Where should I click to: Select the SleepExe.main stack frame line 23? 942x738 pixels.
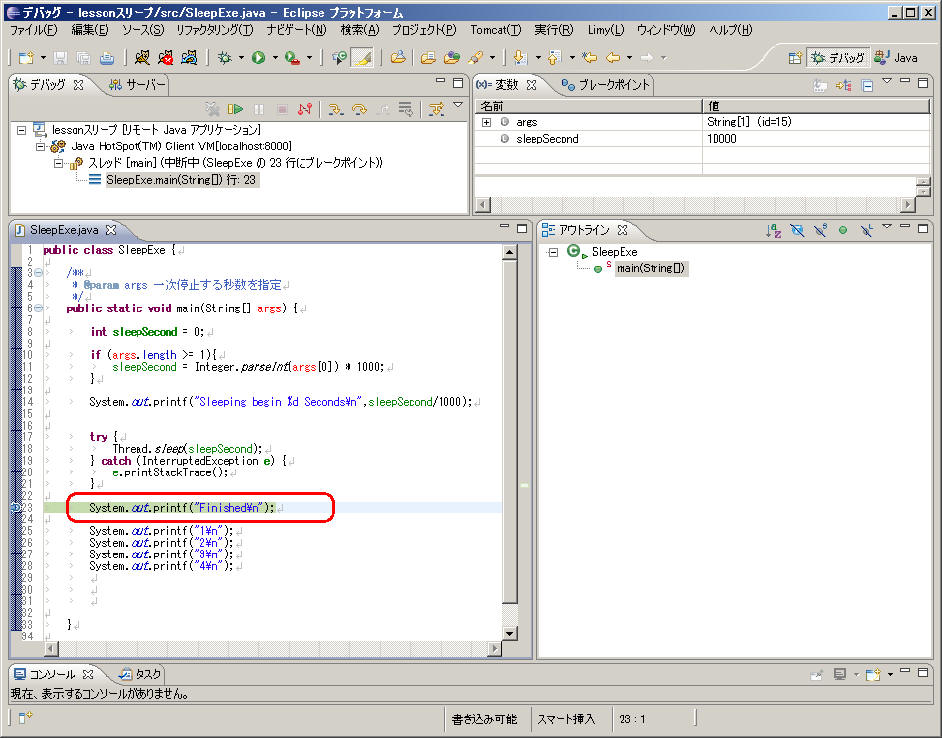pyautogui.click(x=180, y=179)
